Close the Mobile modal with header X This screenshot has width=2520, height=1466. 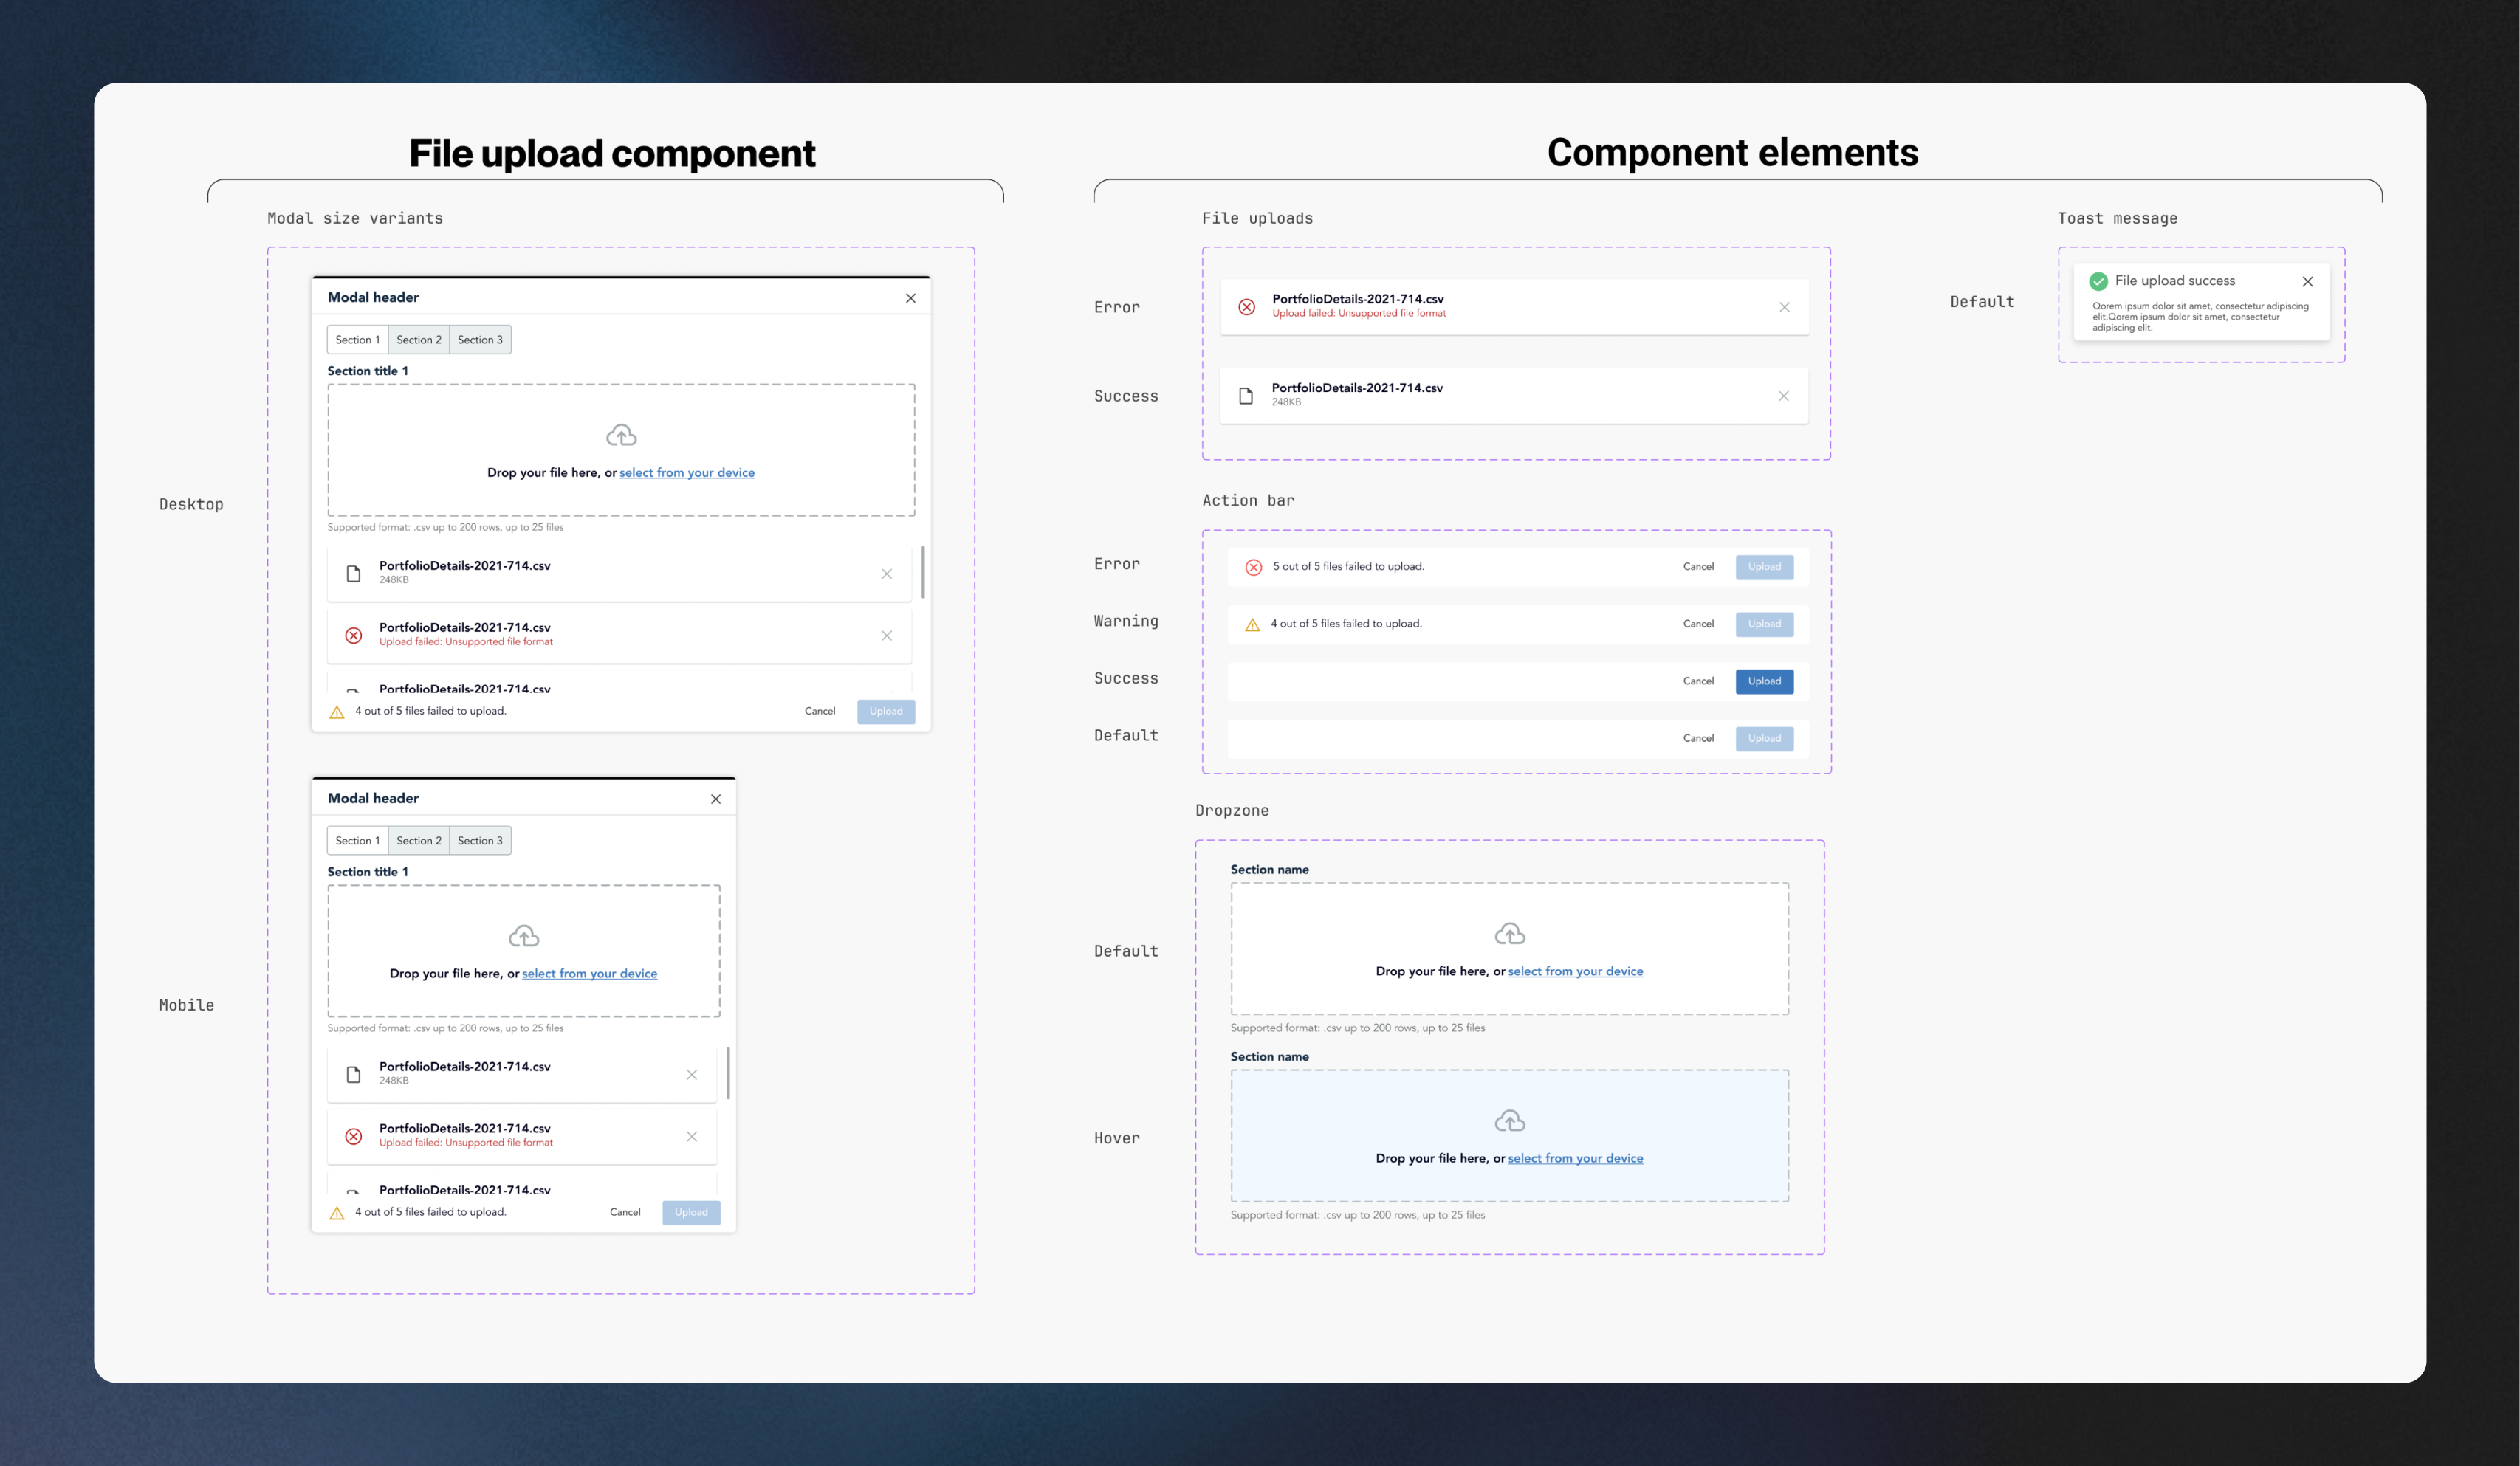click(715, 799)
